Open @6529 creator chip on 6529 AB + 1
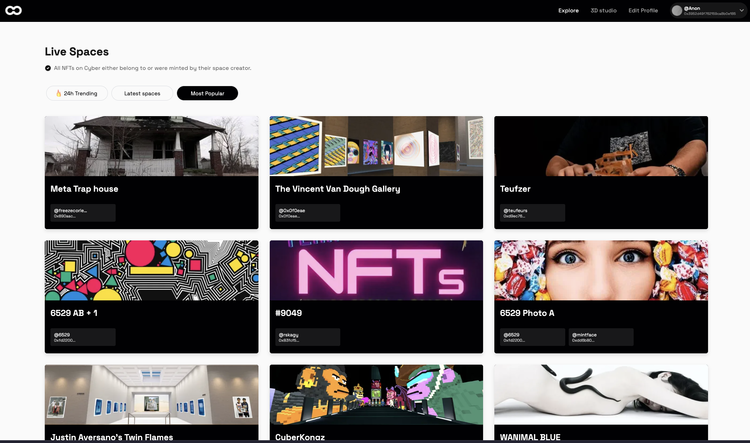The image size is (750, 443). (x=83, y=337)
